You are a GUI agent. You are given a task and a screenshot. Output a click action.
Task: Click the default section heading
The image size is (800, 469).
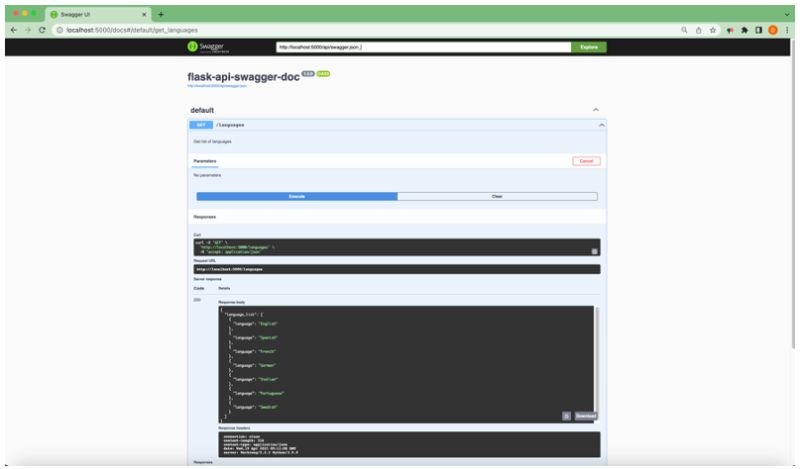click(x=202, y=110)
